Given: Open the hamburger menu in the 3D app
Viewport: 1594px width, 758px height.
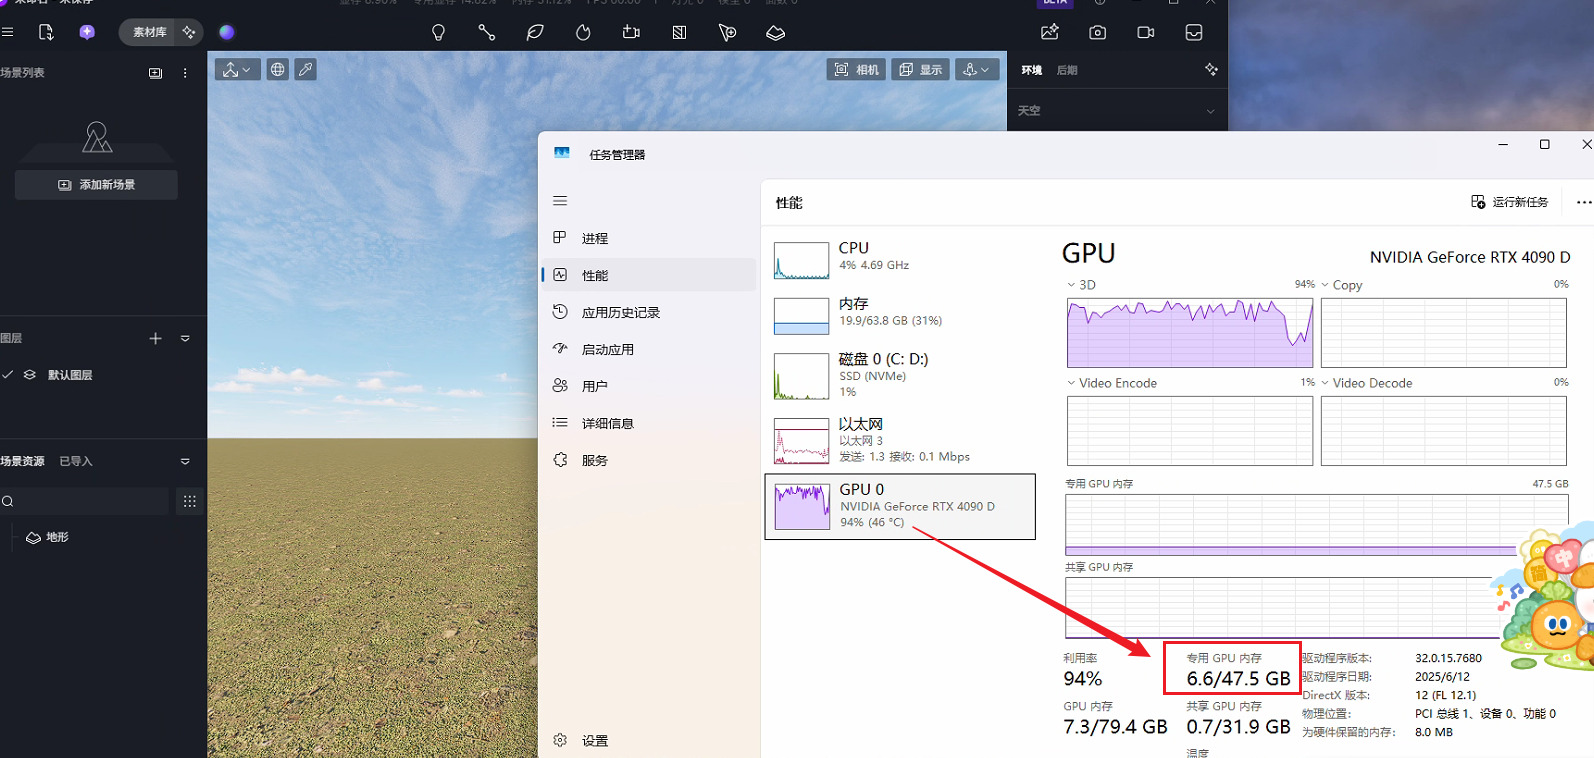Looking at the screenshot, I should tap(7, 32).
